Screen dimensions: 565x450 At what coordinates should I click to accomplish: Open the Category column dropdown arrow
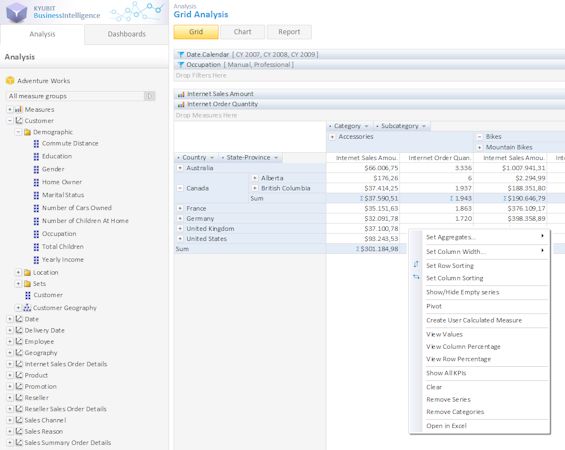click(x=366, y=126)
